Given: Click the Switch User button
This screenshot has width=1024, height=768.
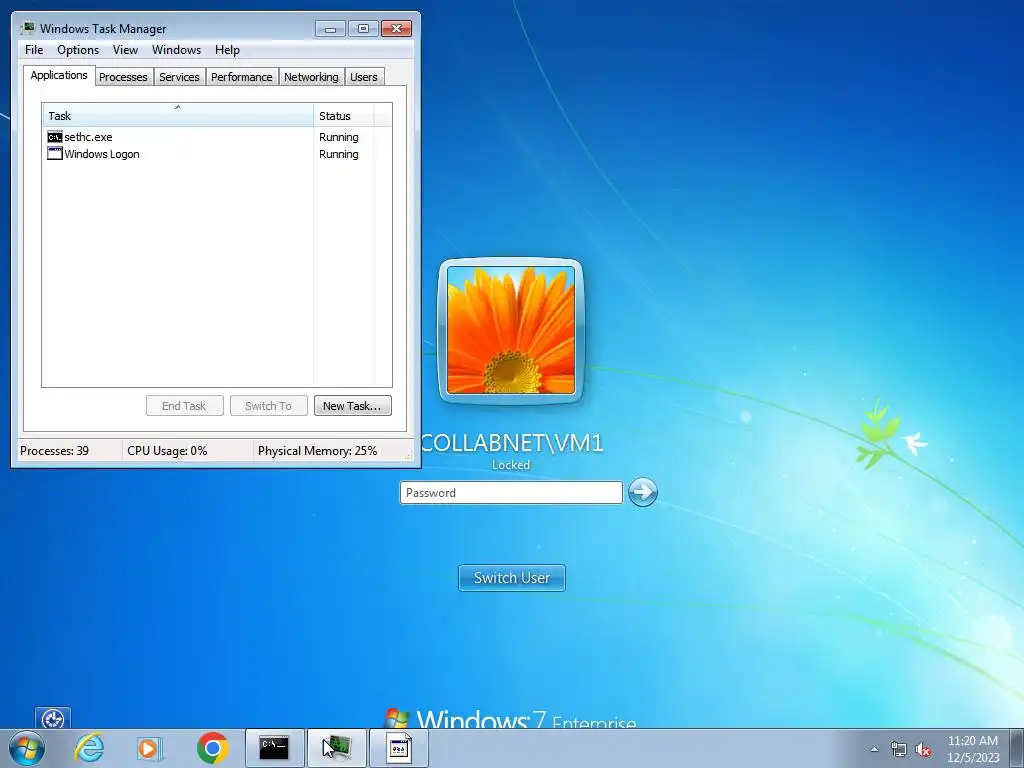Looking at the screenshot, I should [512, 578].
